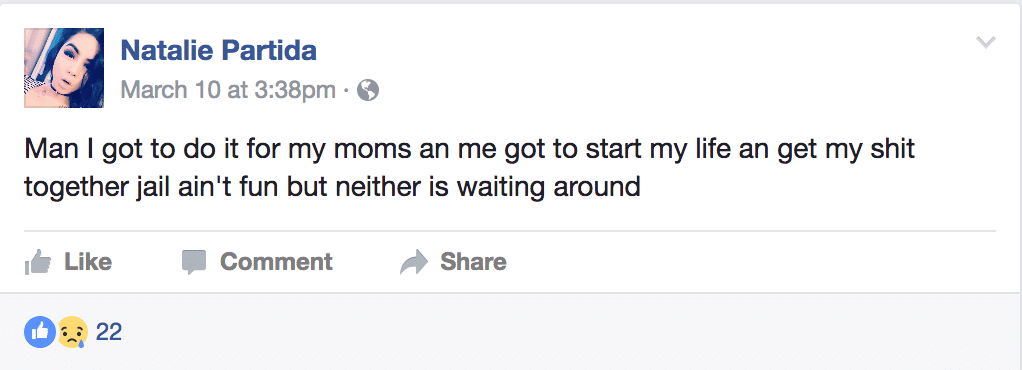Visit the Natalie Partida profile name link
Image resolution: width=1022 pixels, height=370 pixels.
[218, 50]
